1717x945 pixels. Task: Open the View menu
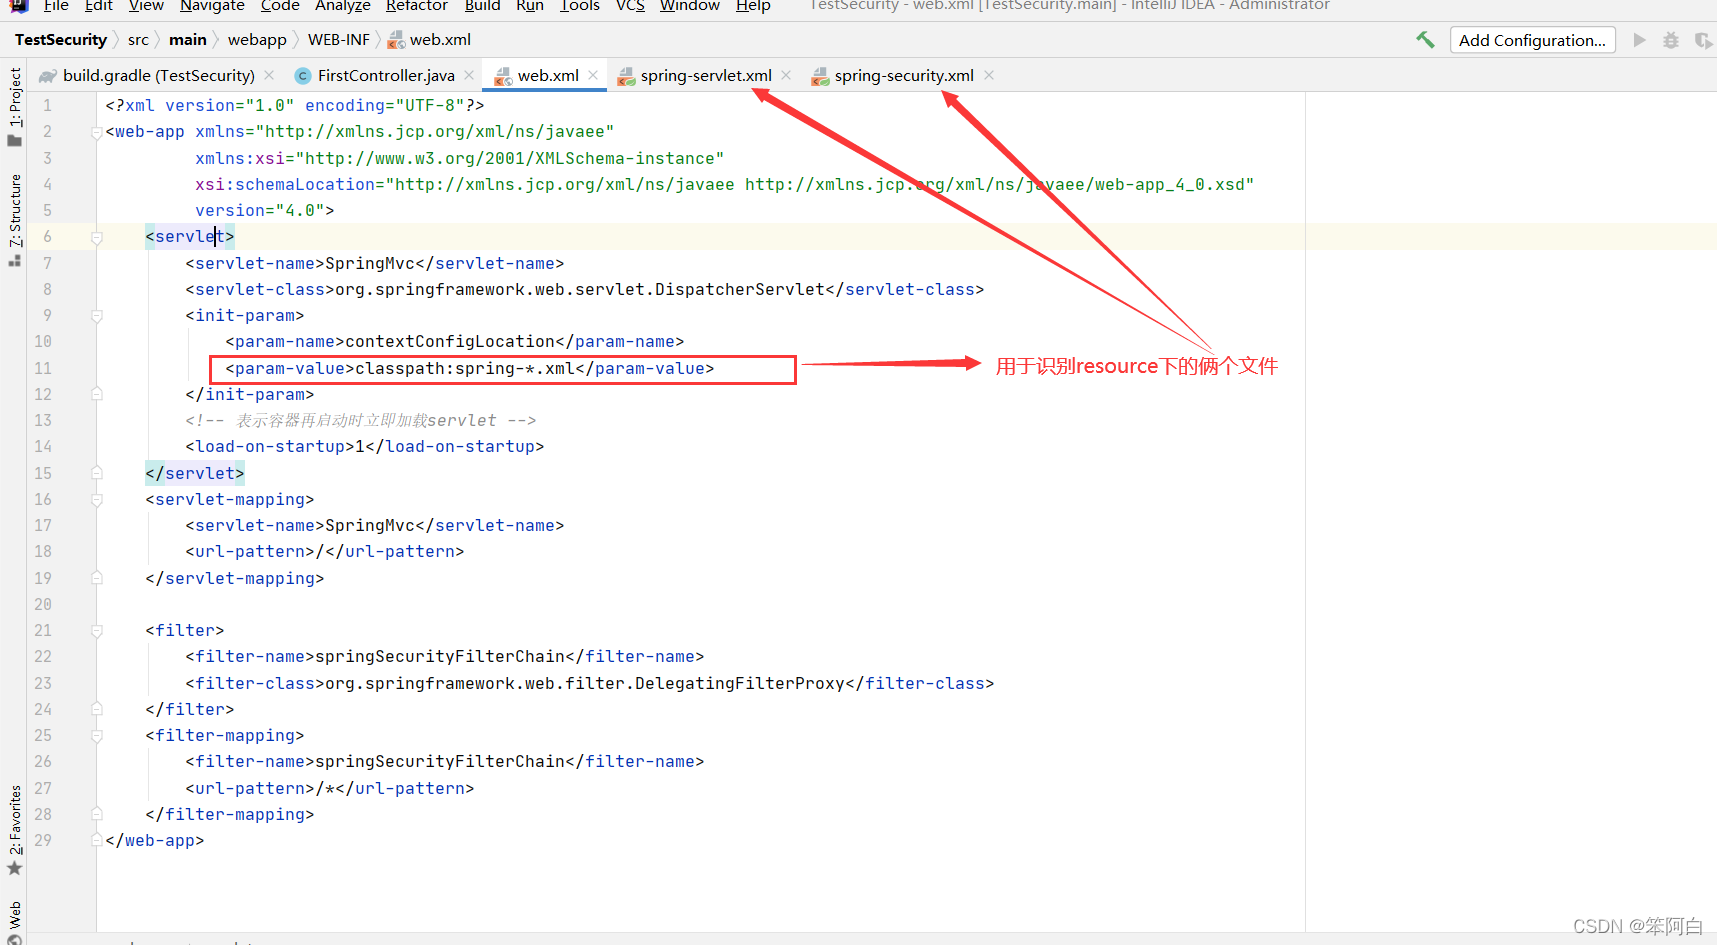coord(146,6)
